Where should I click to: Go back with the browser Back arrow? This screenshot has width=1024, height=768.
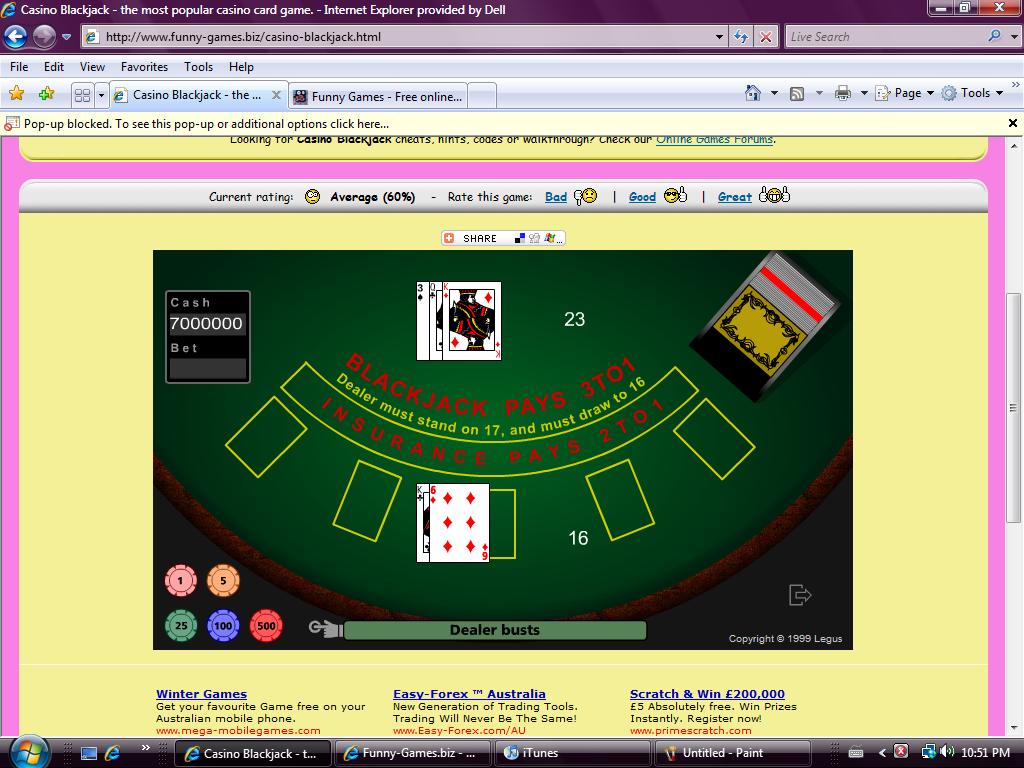[x=15, y=37]
